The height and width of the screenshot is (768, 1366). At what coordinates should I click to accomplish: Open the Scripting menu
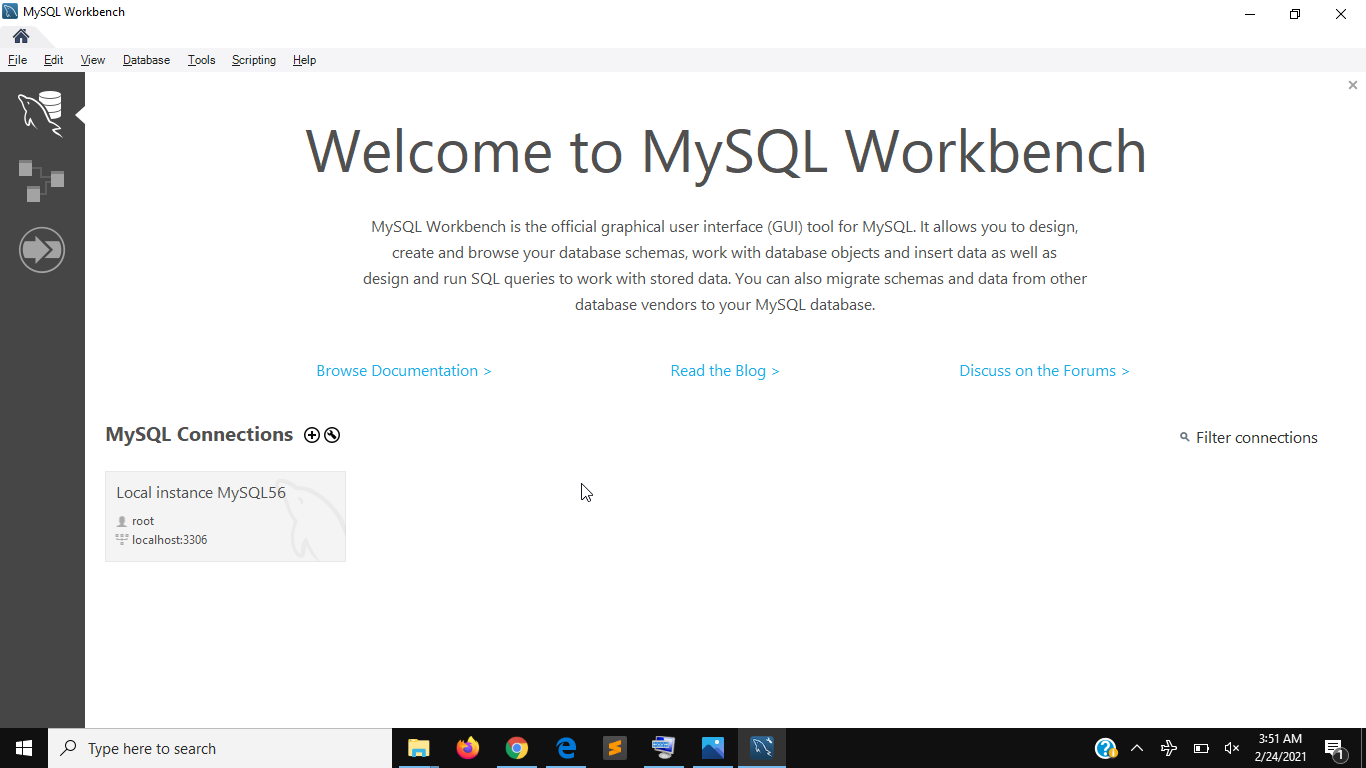[253, 60]
